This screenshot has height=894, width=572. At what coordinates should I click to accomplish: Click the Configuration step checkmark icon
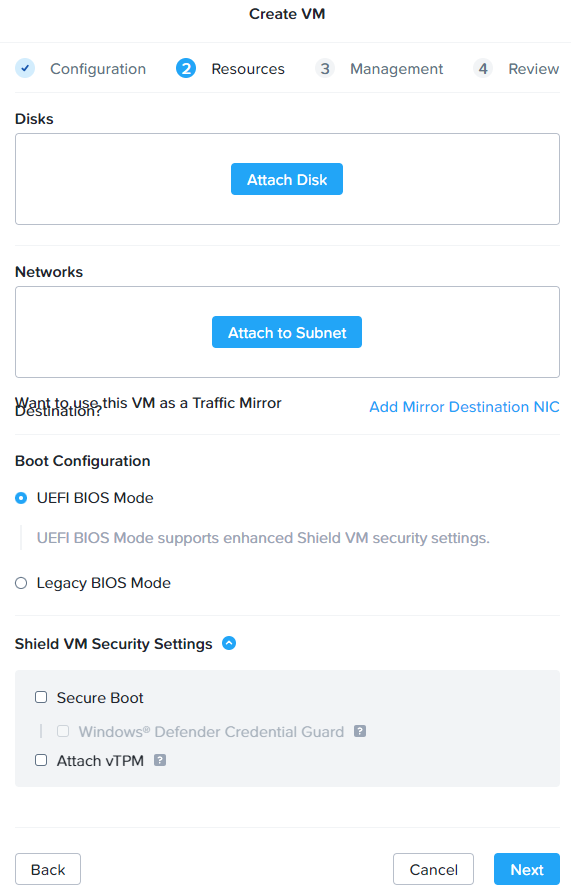(x=25, y=68)
